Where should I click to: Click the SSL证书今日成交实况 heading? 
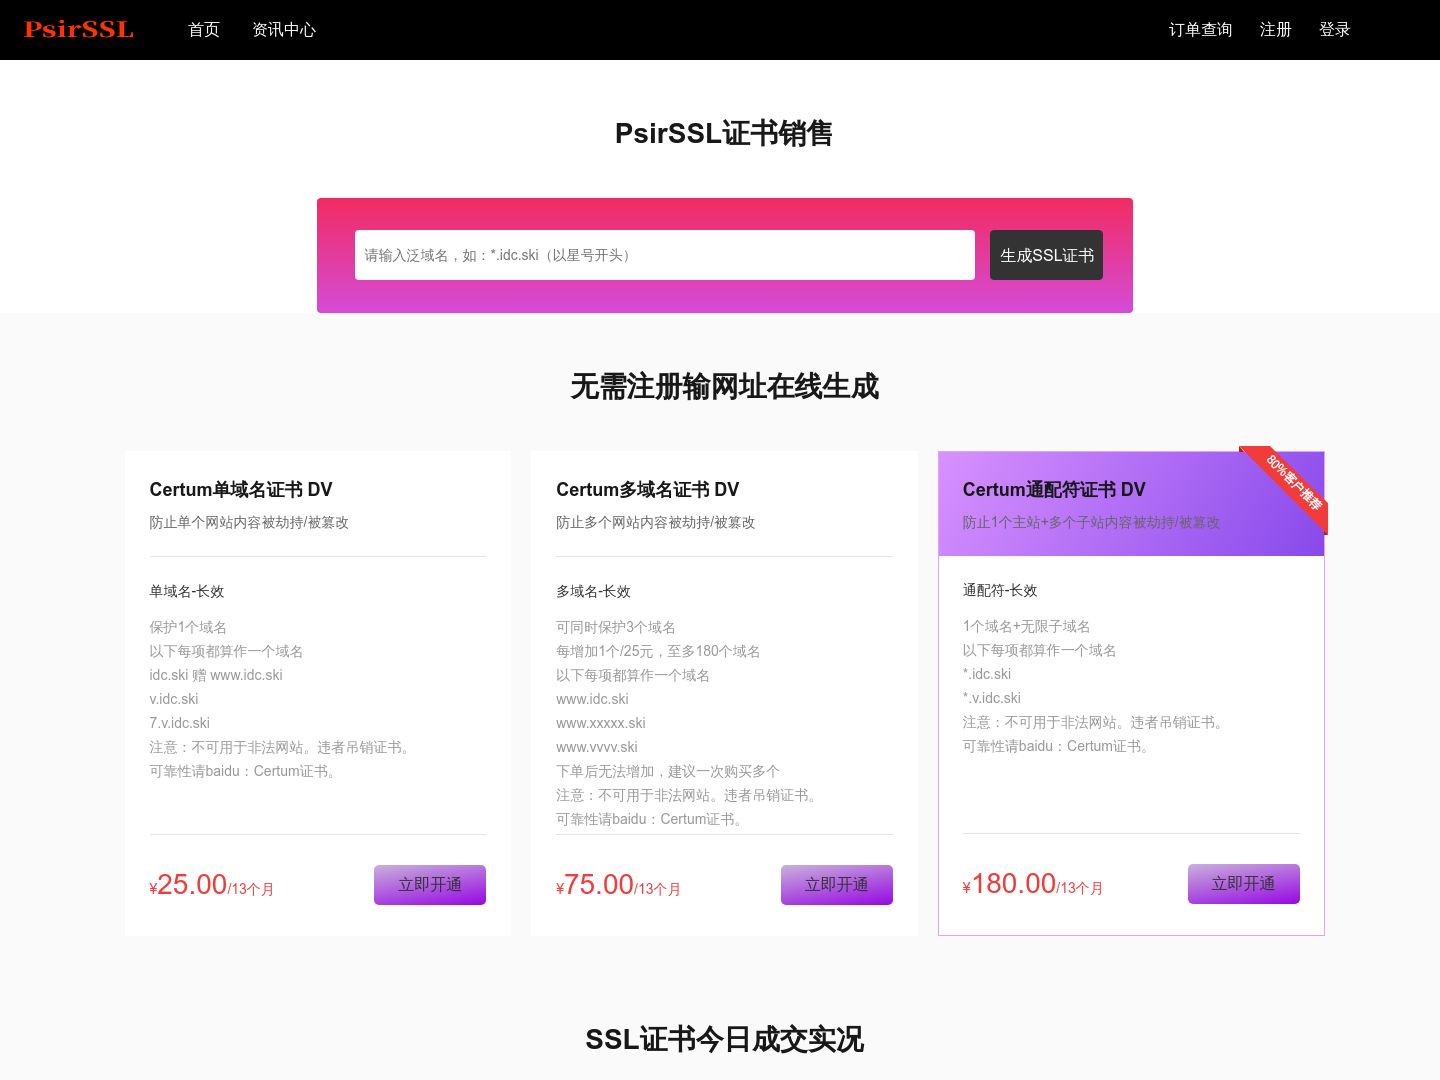[x=725, y=1039]
